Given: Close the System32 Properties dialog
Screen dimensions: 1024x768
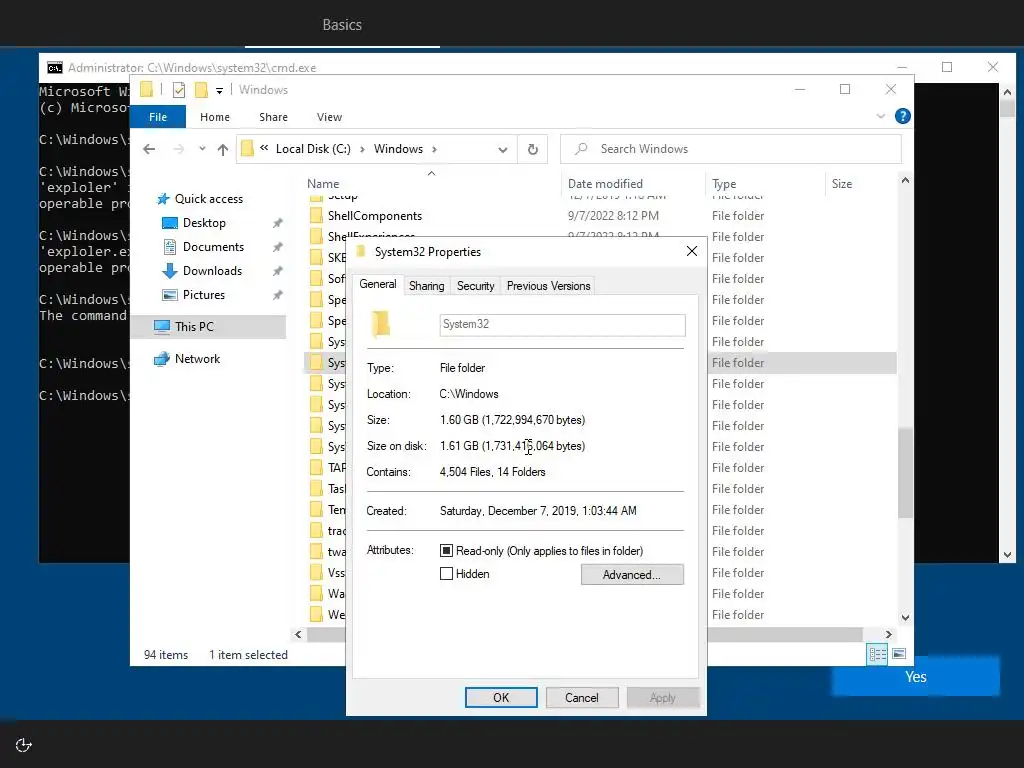Looking at the screenshot, I should coord(692,251).
